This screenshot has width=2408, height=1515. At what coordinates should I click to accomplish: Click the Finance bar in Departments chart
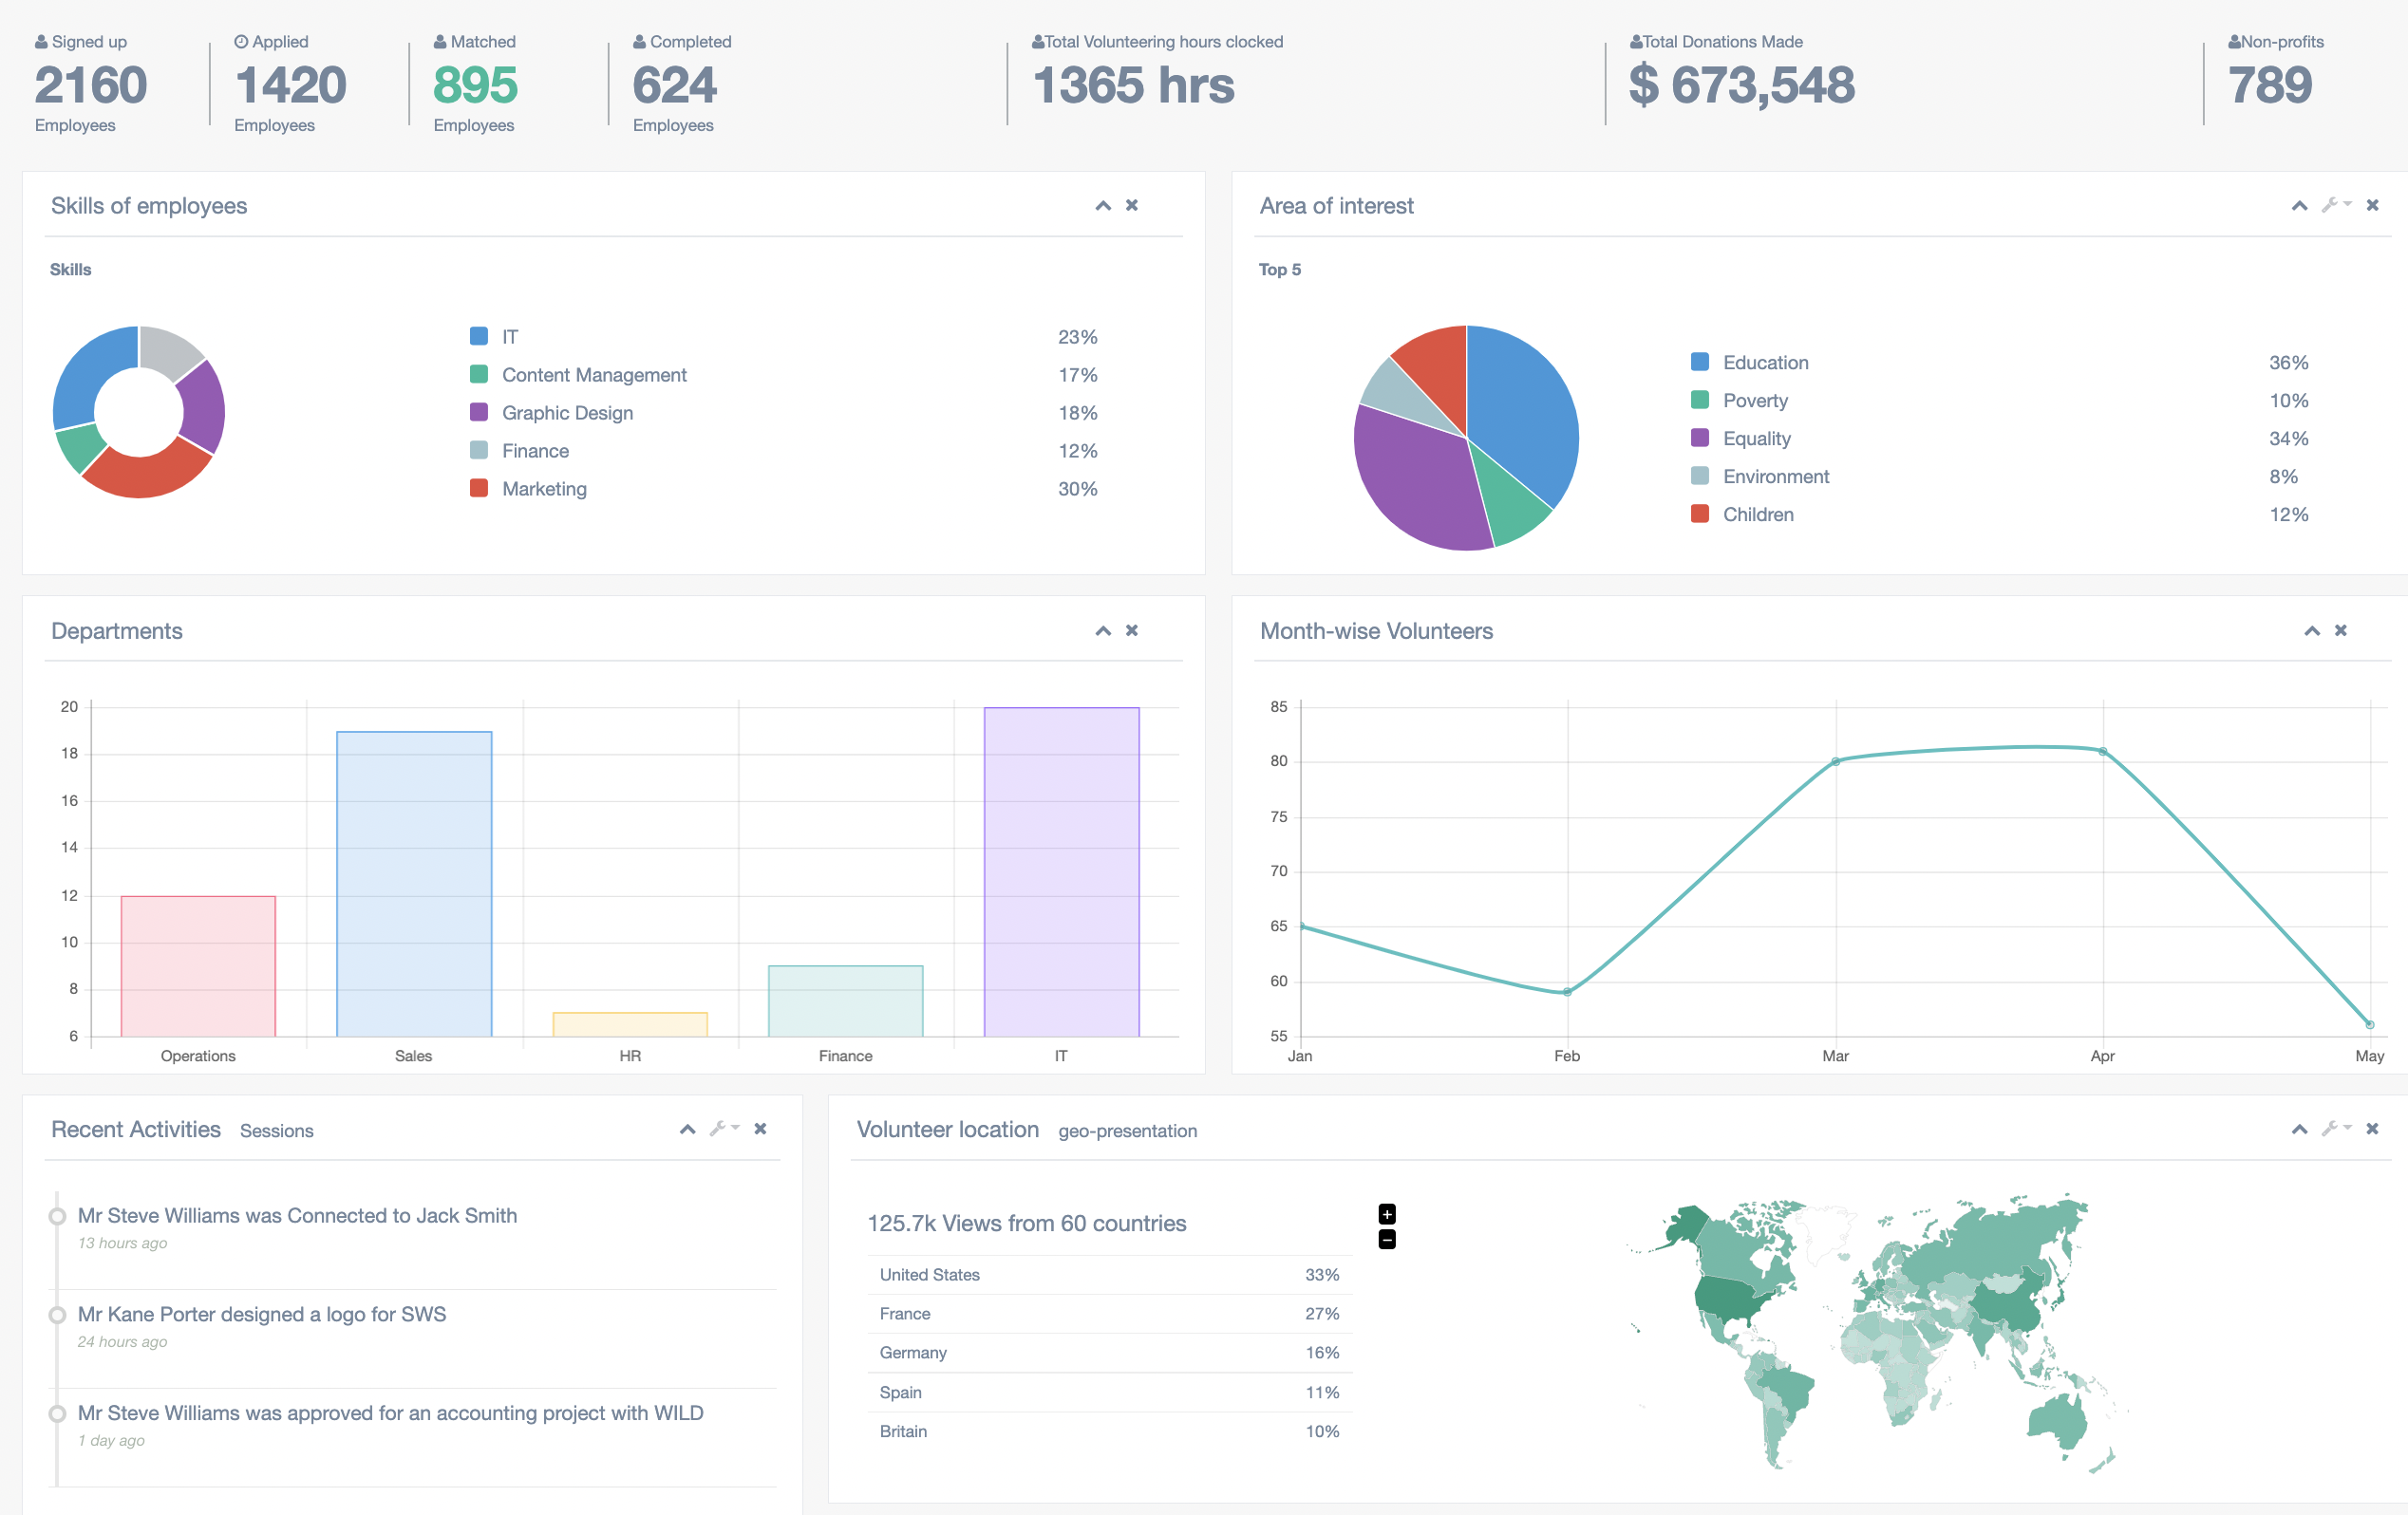click(x=845, y=1001)
